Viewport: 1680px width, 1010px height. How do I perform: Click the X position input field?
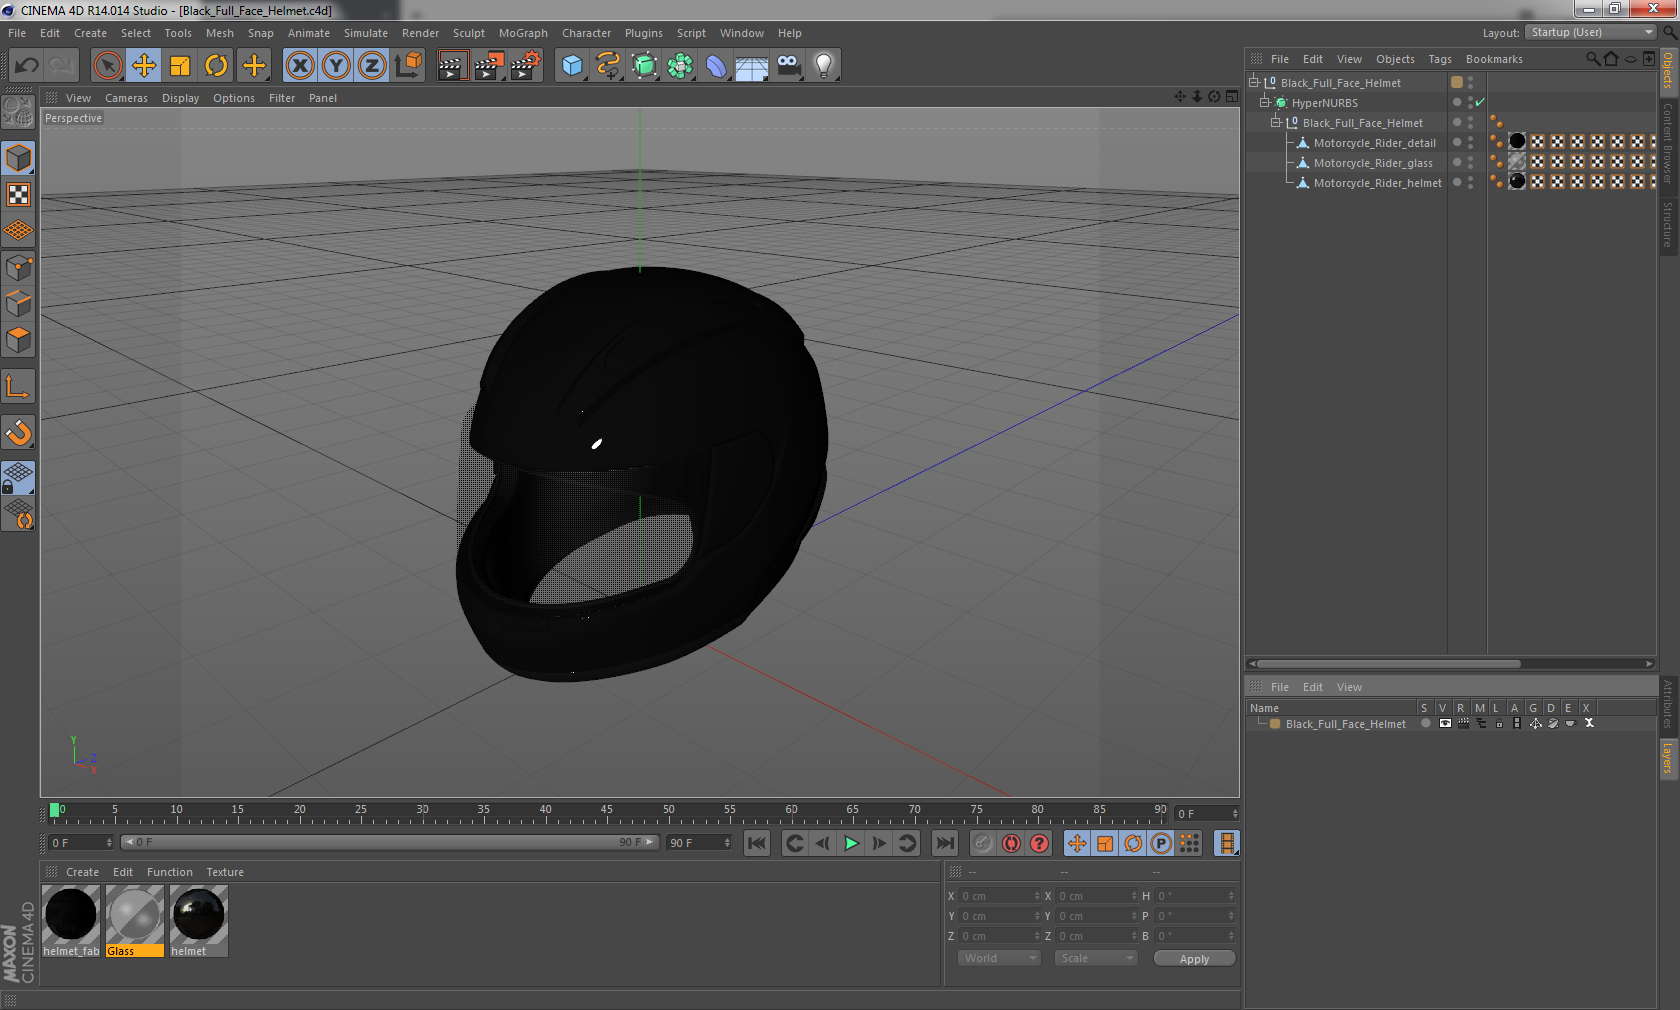tap(1000, 896)
